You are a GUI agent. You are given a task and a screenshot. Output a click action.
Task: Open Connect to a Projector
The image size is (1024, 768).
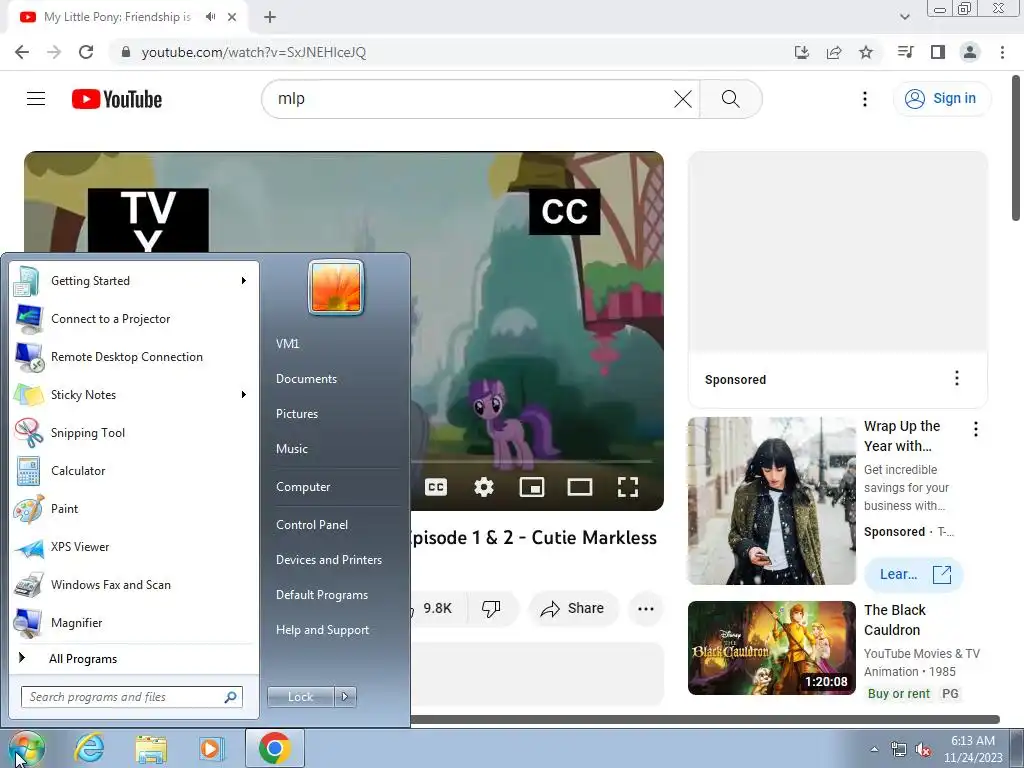[135, 319]
